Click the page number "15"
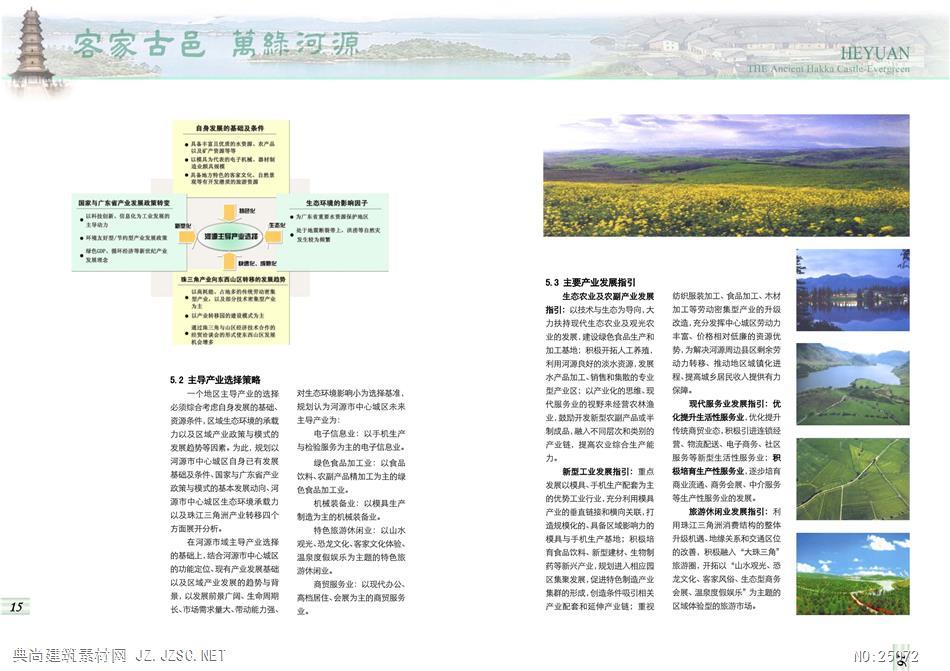This screenshot has height=671, width=950. (16, 607)
